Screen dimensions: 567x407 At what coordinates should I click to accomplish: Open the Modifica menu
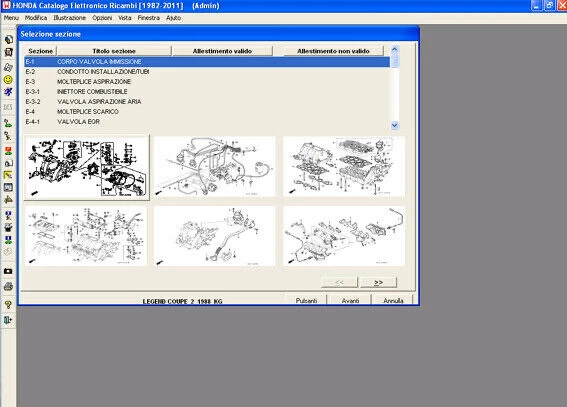coord(36,18)
